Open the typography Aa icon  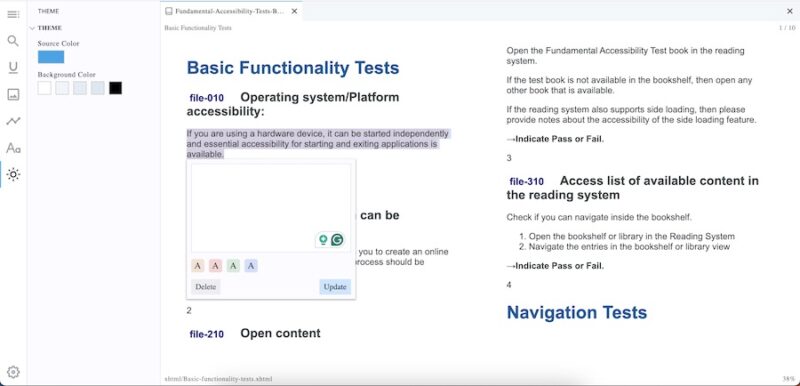[13, 148]
